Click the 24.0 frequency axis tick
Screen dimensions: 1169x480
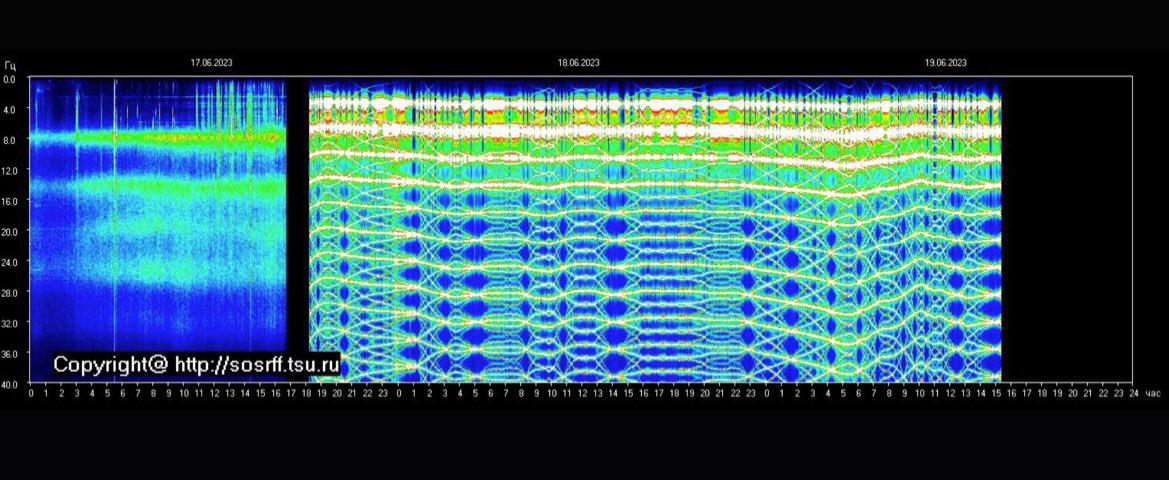point(10,262)
